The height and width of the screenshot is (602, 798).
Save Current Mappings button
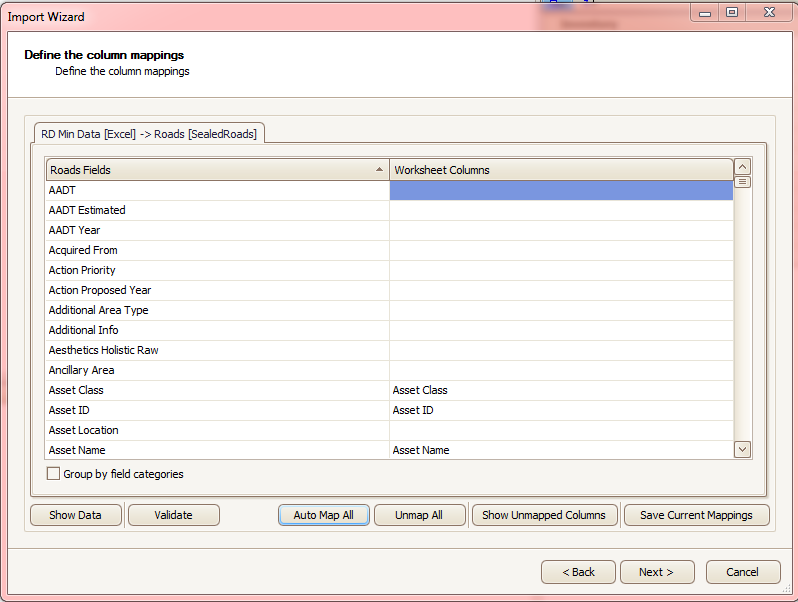click(x=696, y=515)
